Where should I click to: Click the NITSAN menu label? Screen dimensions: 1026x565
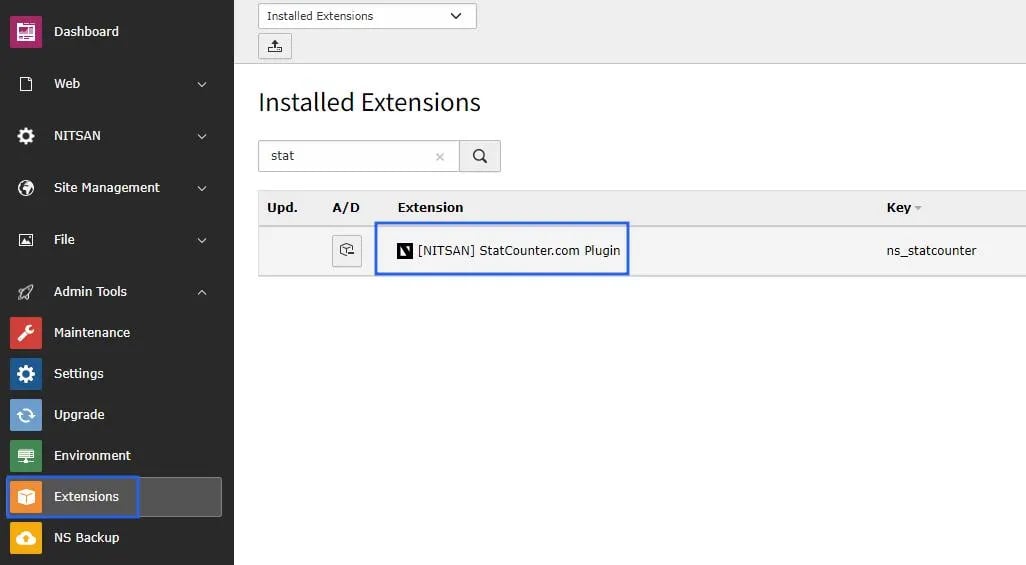pos(77,136)
